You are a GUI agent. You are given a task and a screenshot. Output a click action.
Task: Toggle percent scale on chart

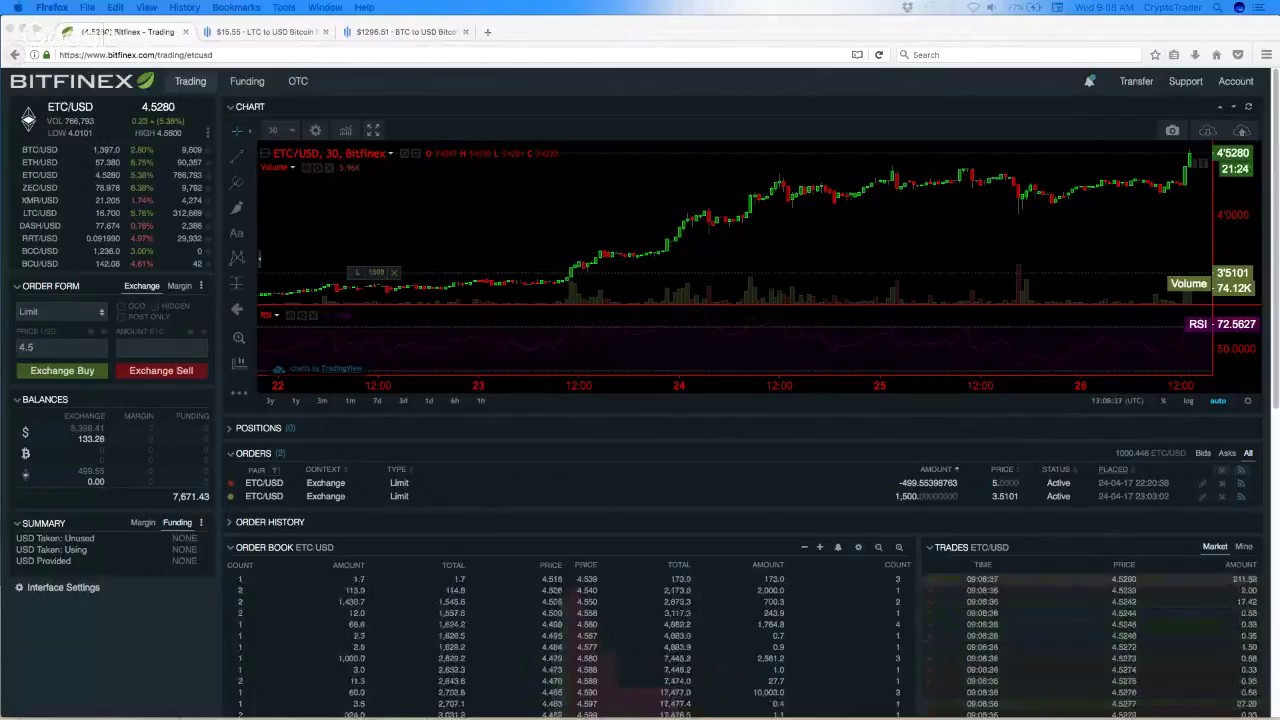coord(1163,401)
